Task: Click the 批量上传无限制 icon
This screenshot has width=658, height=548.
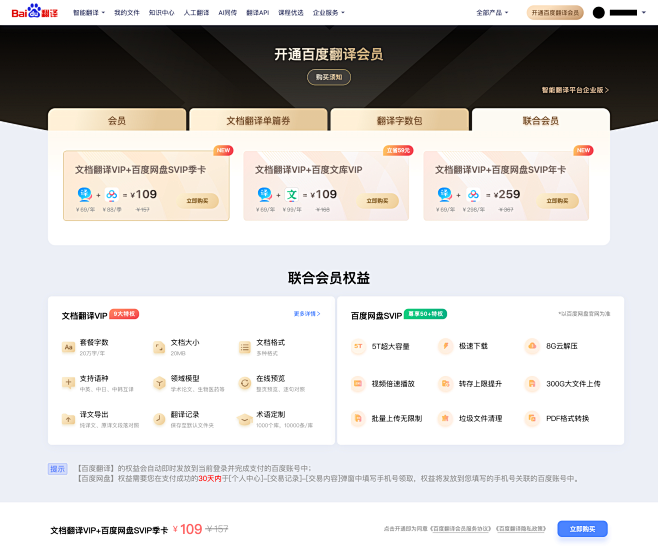Action: click(358, 418)
